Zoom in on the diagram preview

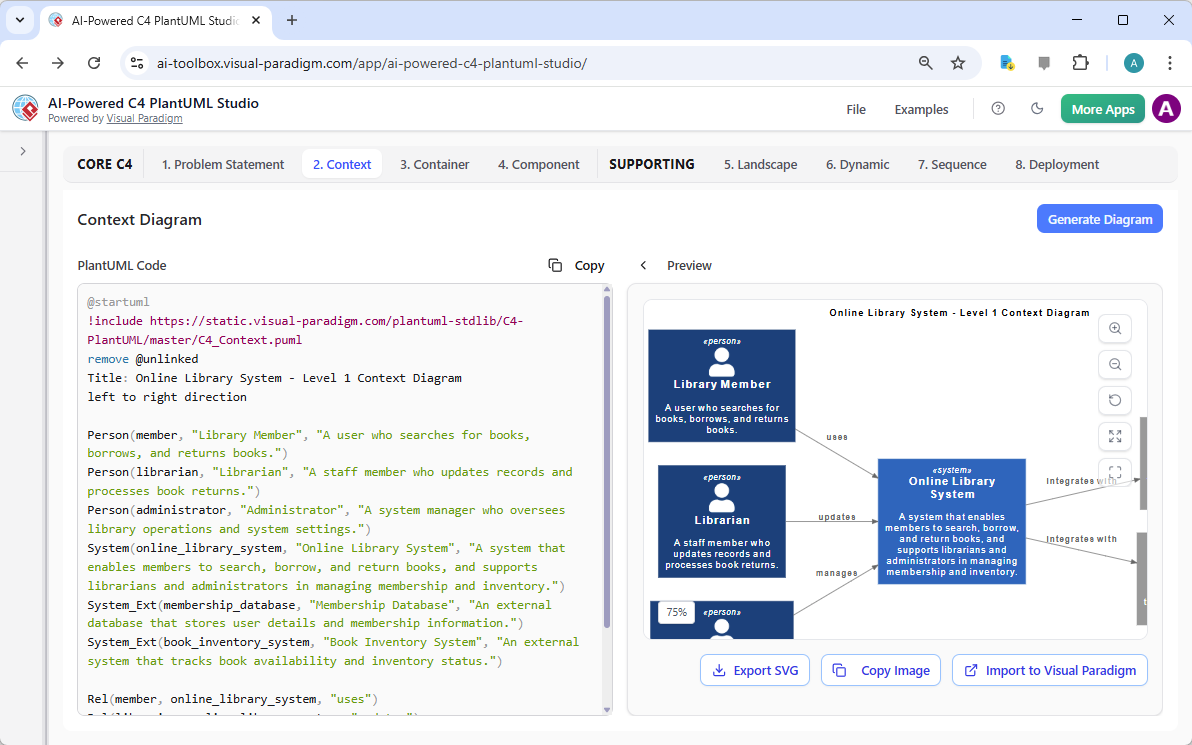coord(1114,328)
